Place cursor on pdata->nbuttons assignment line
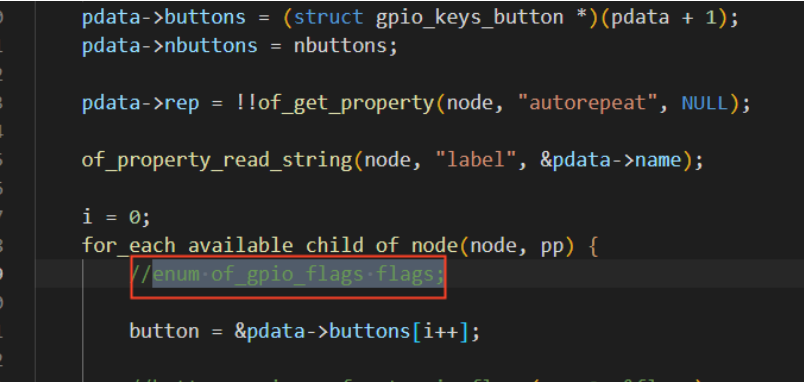This screenshot has width=804, height=382. (239, 46)
